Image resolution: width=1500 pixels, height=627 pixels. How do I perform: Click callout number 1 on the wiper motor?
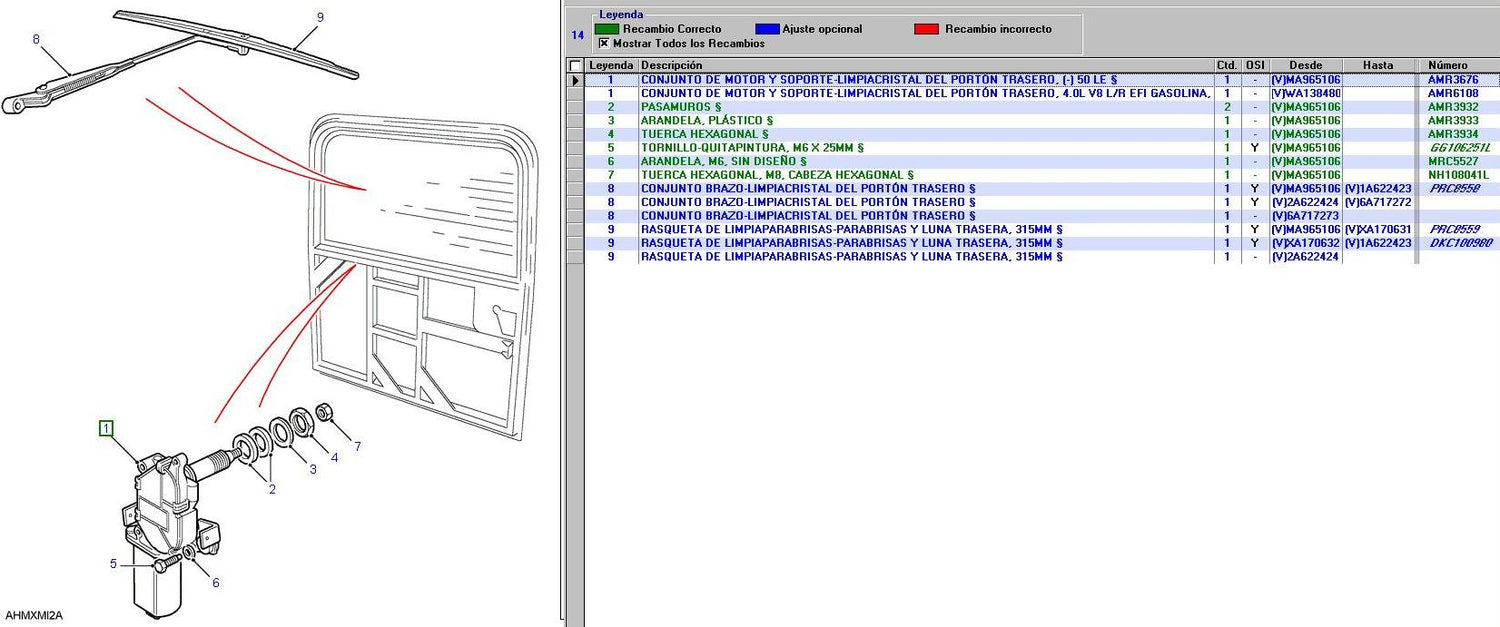tap(106, 429)
